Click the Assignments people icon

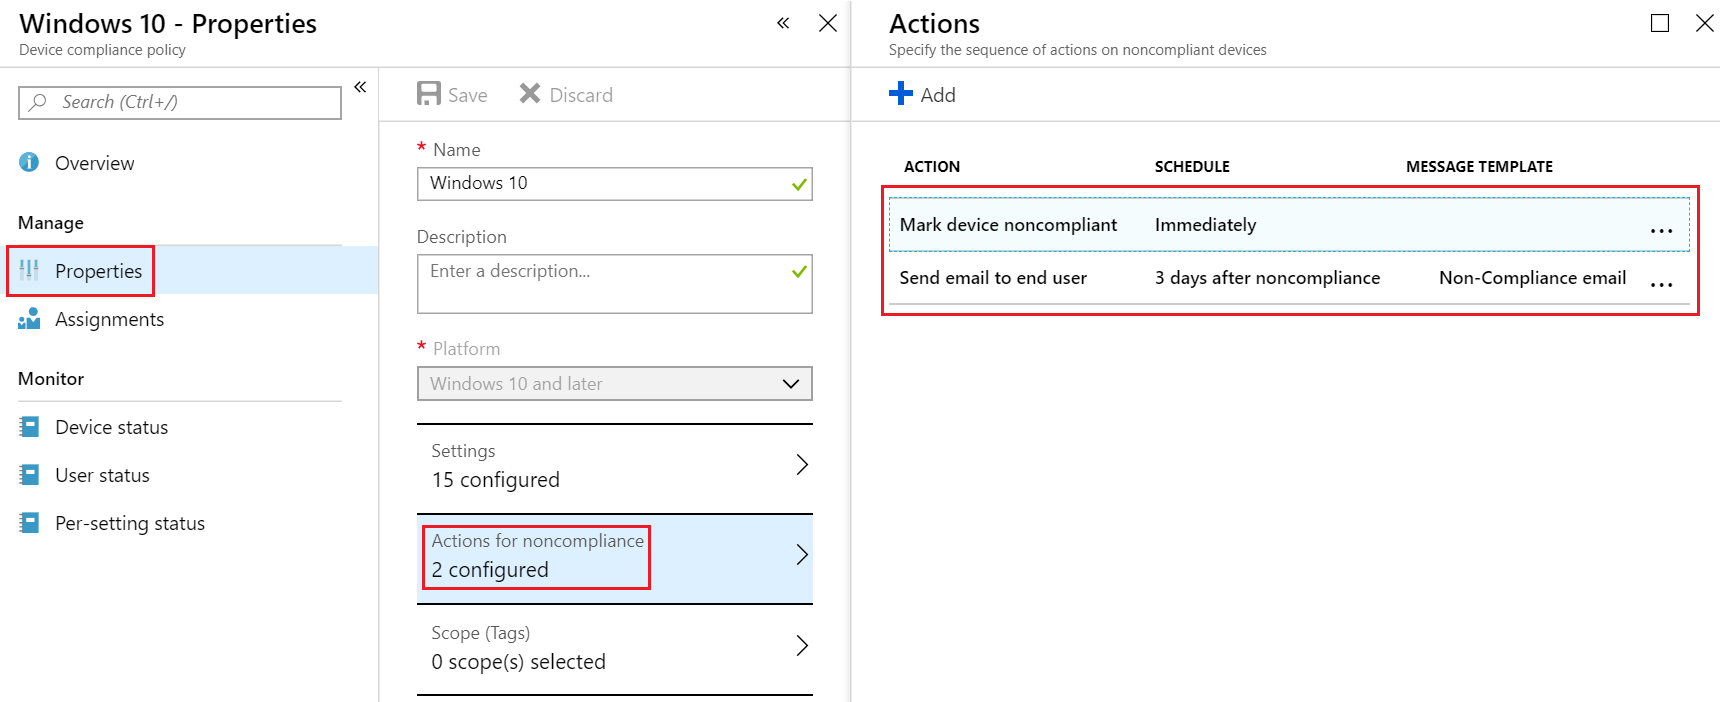pos(30,319)
